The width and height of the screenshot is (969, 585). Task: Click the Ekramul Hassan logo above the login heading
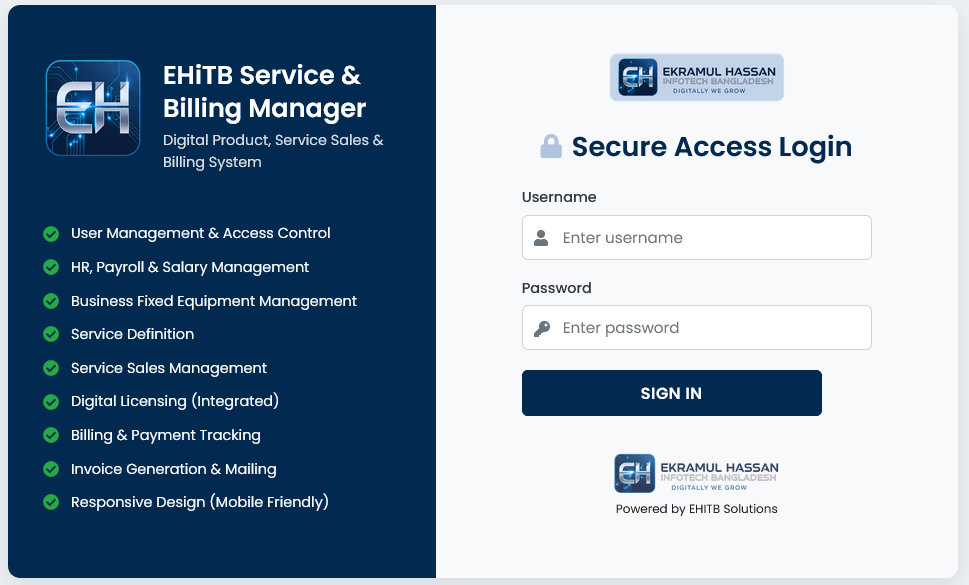coord(696,77)
